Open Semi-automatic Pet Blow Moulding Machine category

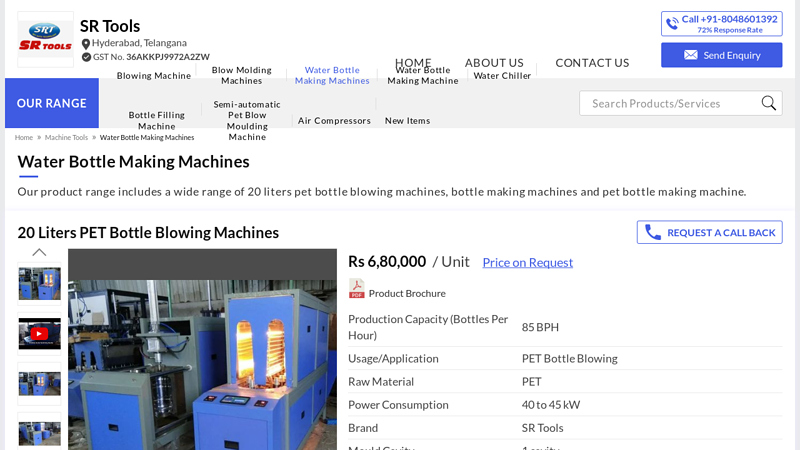tap(247, 120)
